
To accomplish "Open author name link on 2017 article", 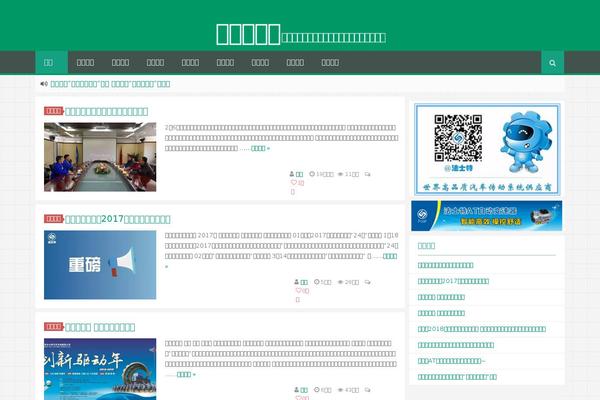I will pyautogui.click(x=304, y=282).
